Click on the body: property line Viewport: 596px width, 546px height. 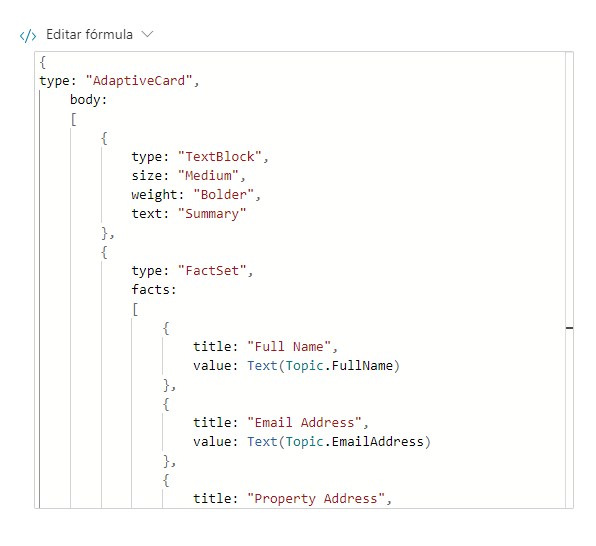89,100
